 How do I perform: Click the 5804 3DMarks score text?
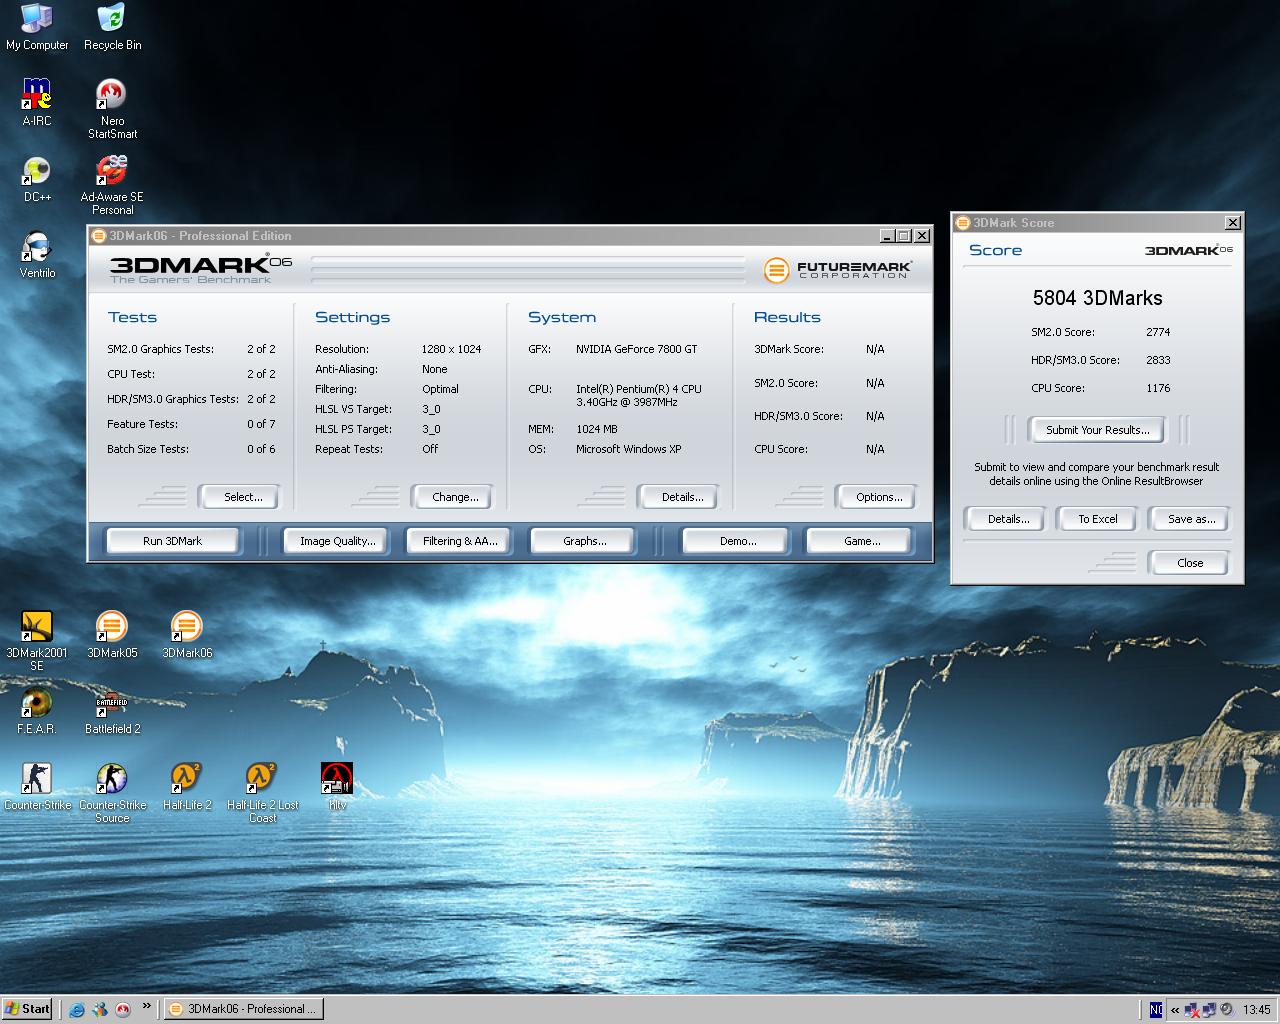click(1097, 298)
